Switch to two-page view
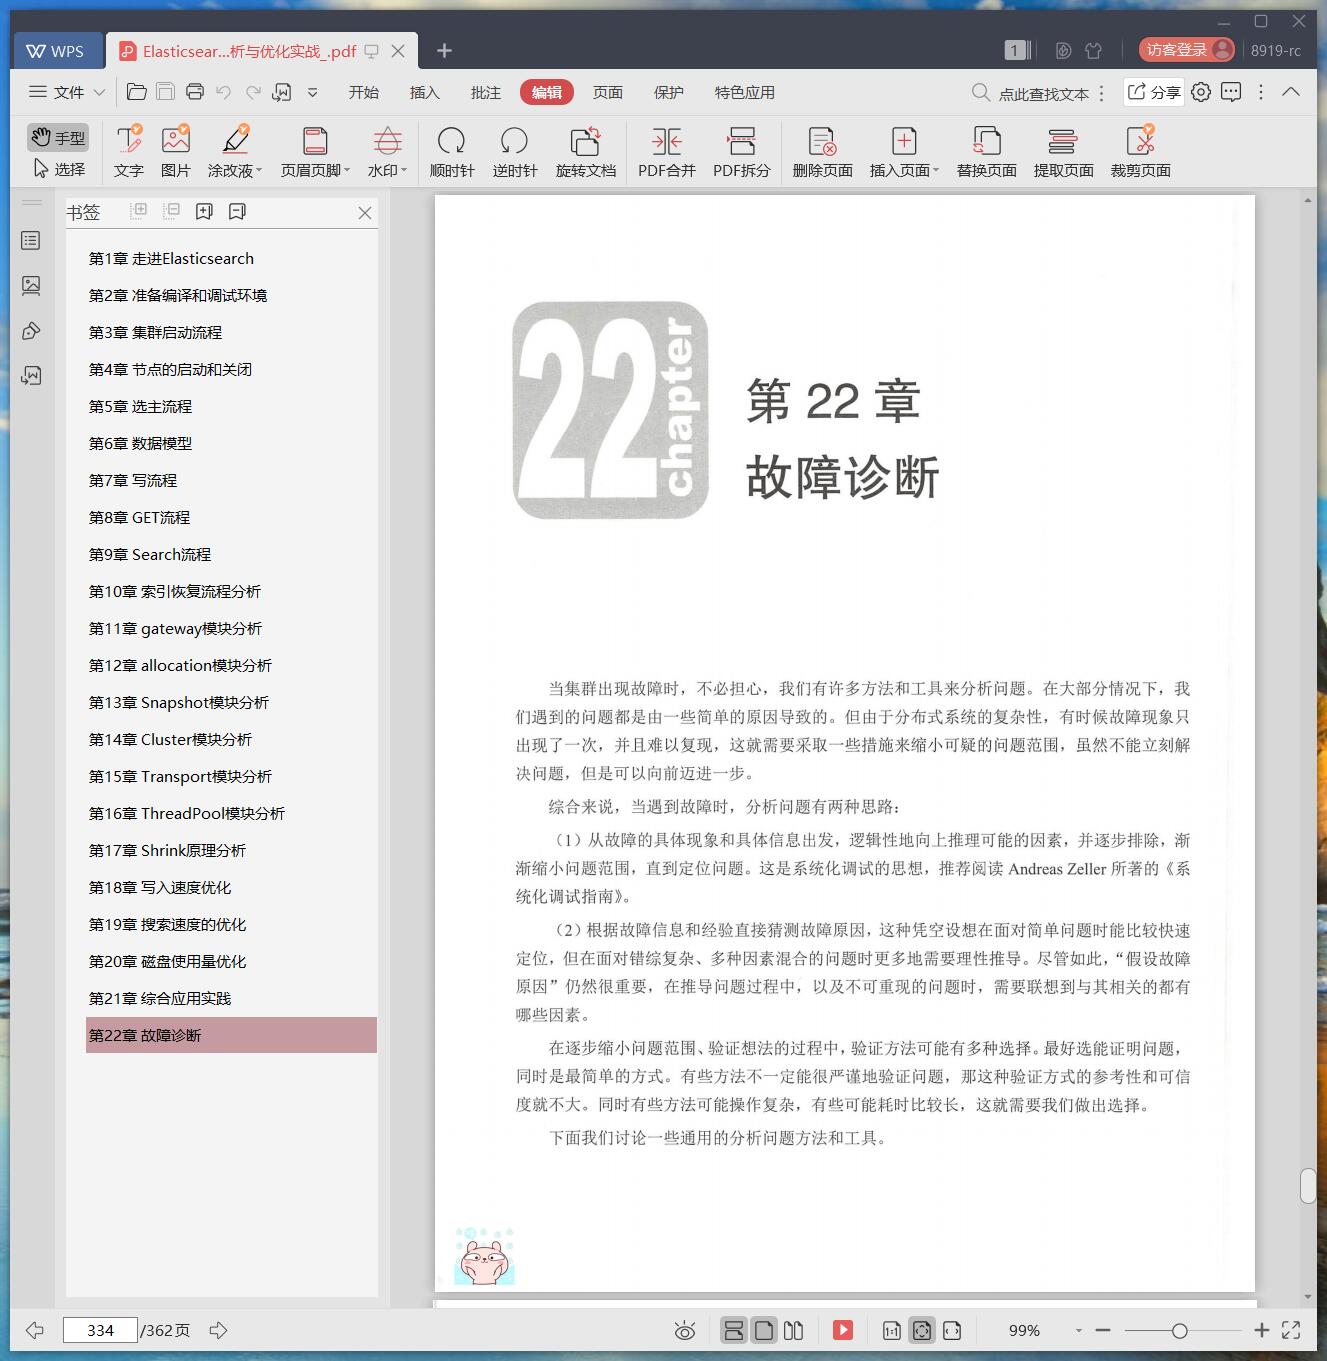This screenshot has height=1361, width=1327. (794, 1330)
